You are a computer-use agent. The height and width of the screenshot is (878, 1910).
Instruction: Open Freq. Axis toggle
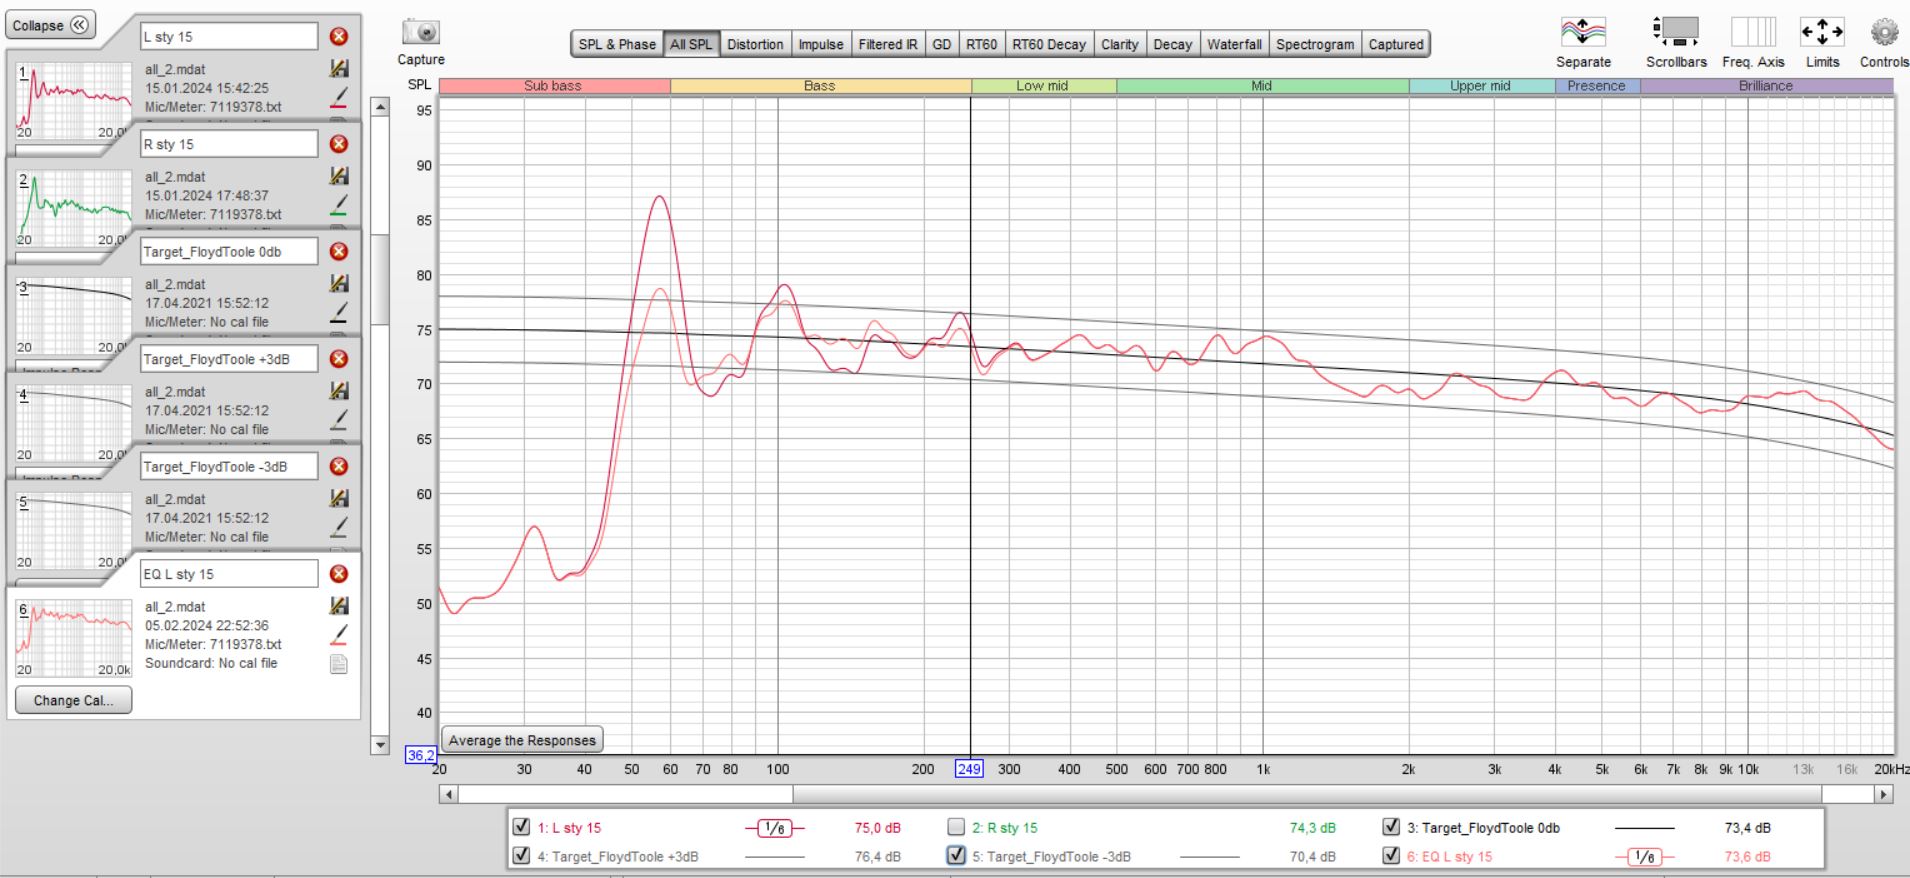[1753, 32]
